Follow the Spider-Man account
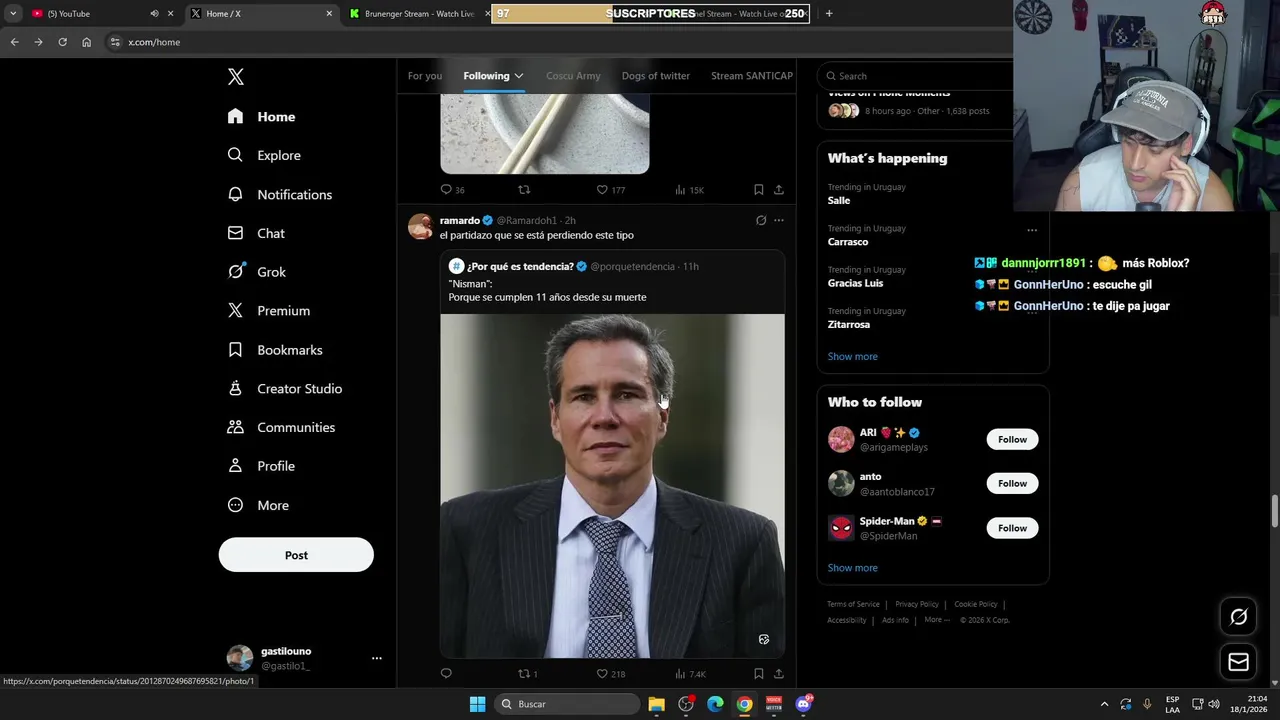The image size is (1280, 720). pos(1012,528)
